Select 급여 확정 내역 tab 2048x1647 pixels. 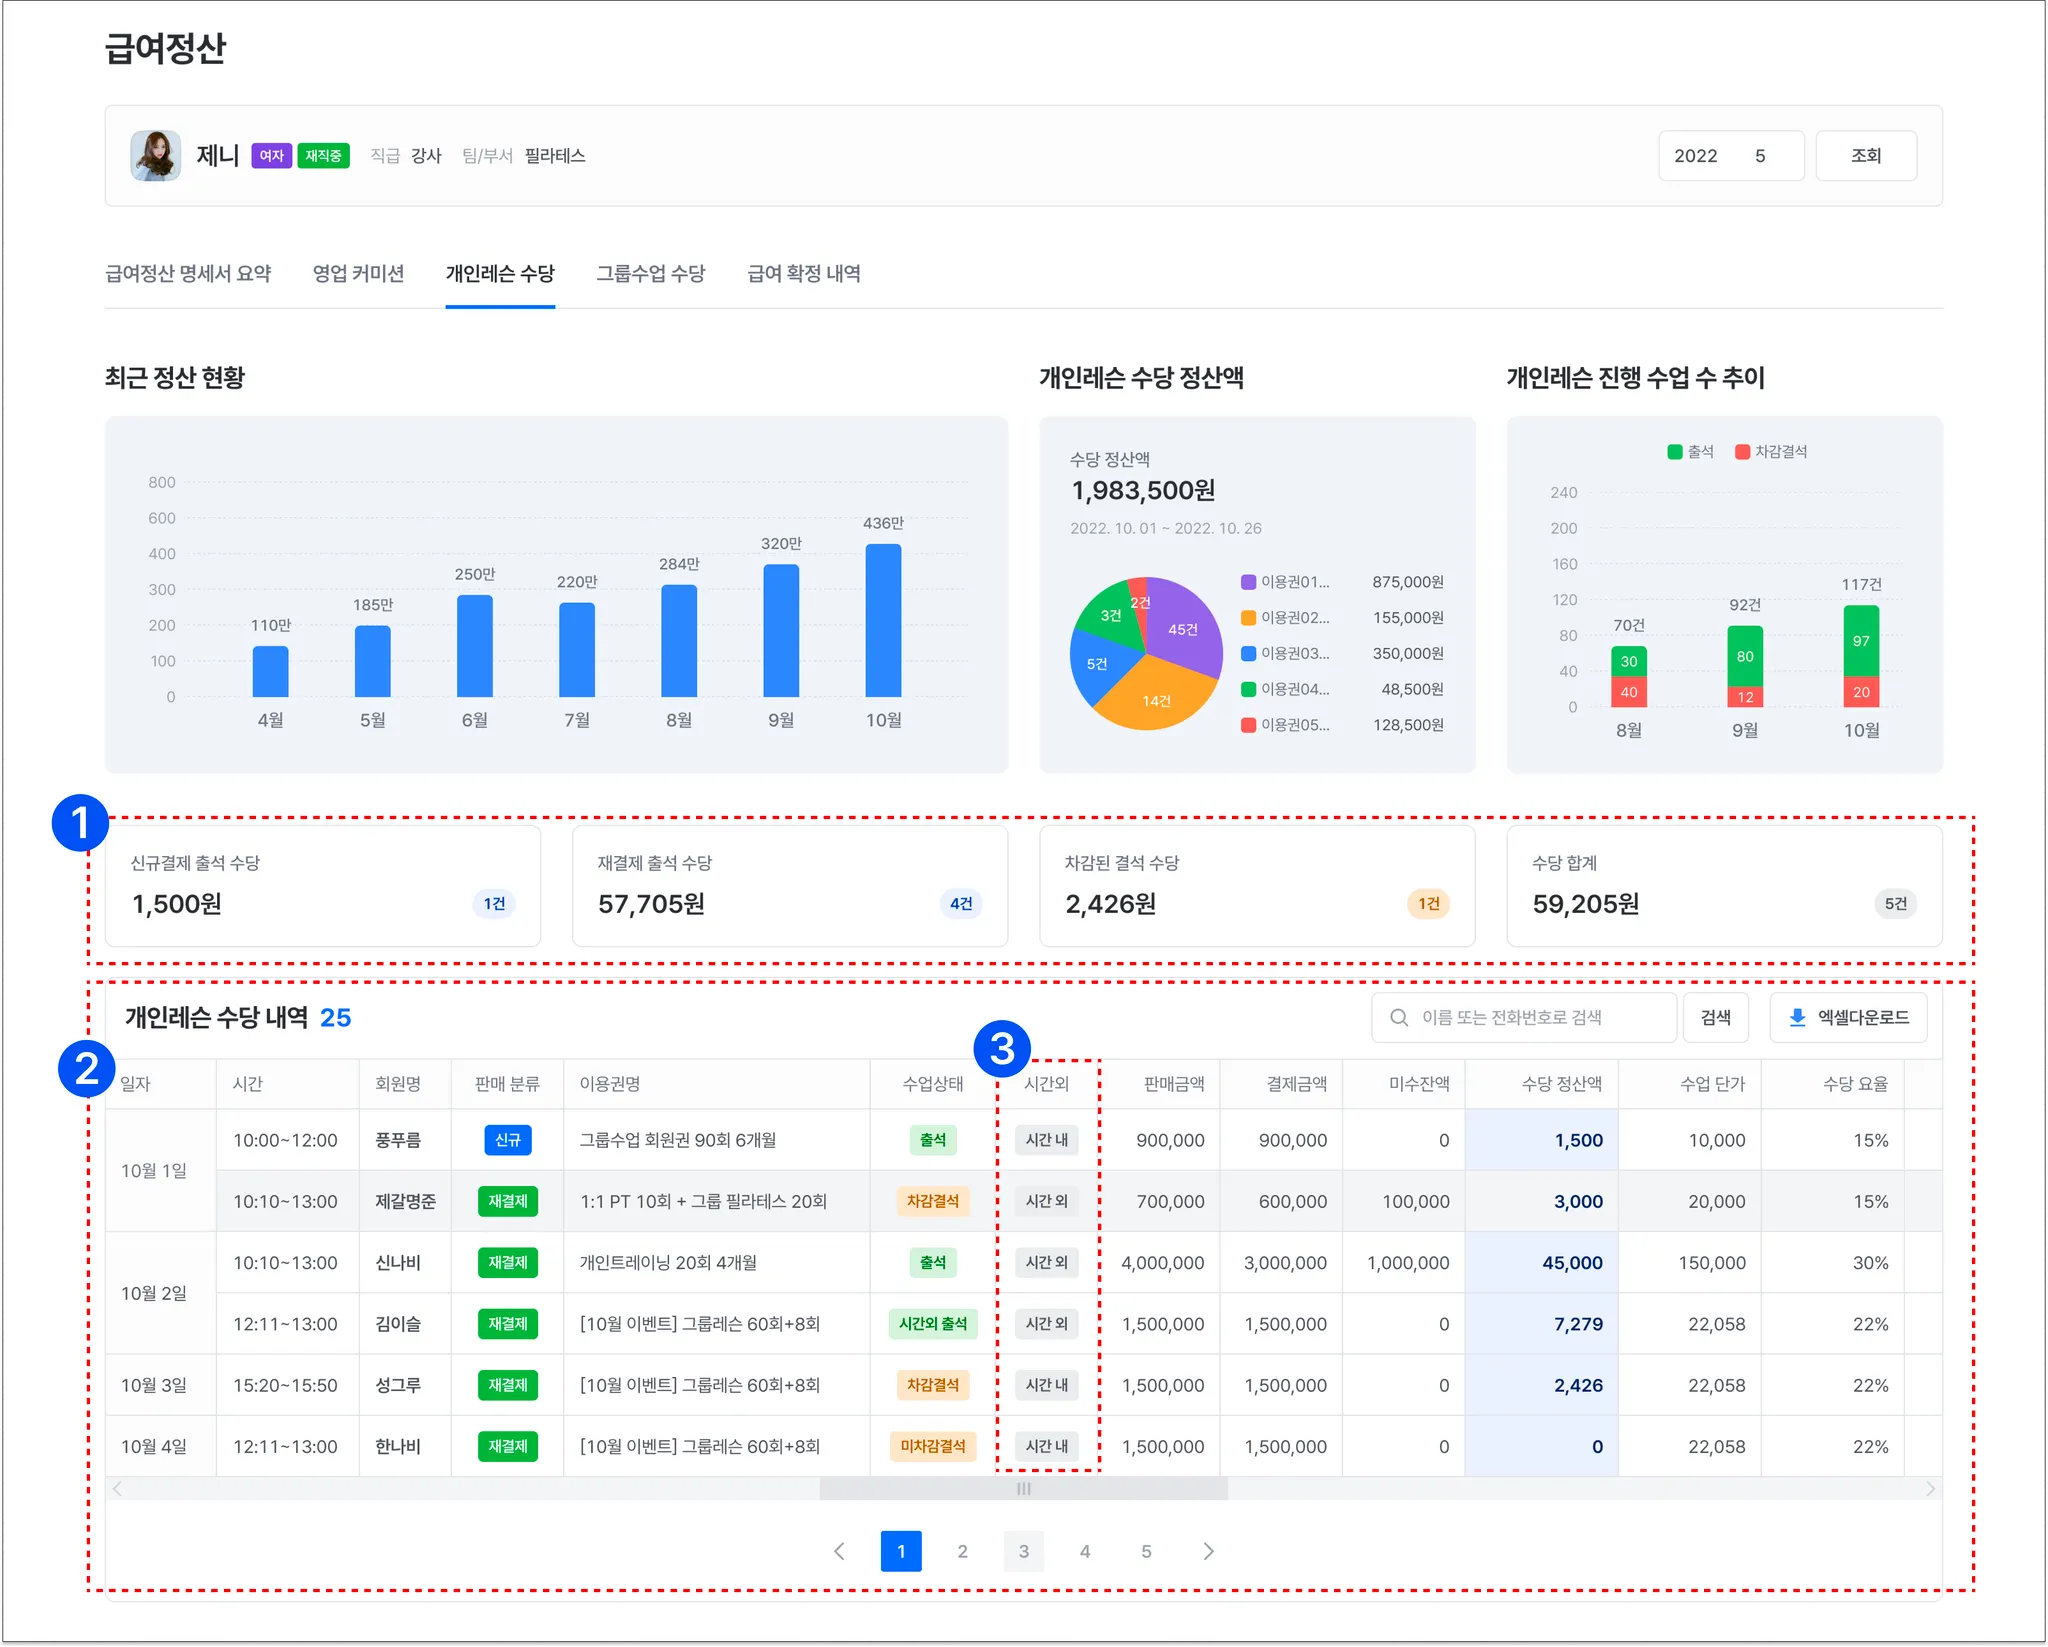(x=803, y=273)
